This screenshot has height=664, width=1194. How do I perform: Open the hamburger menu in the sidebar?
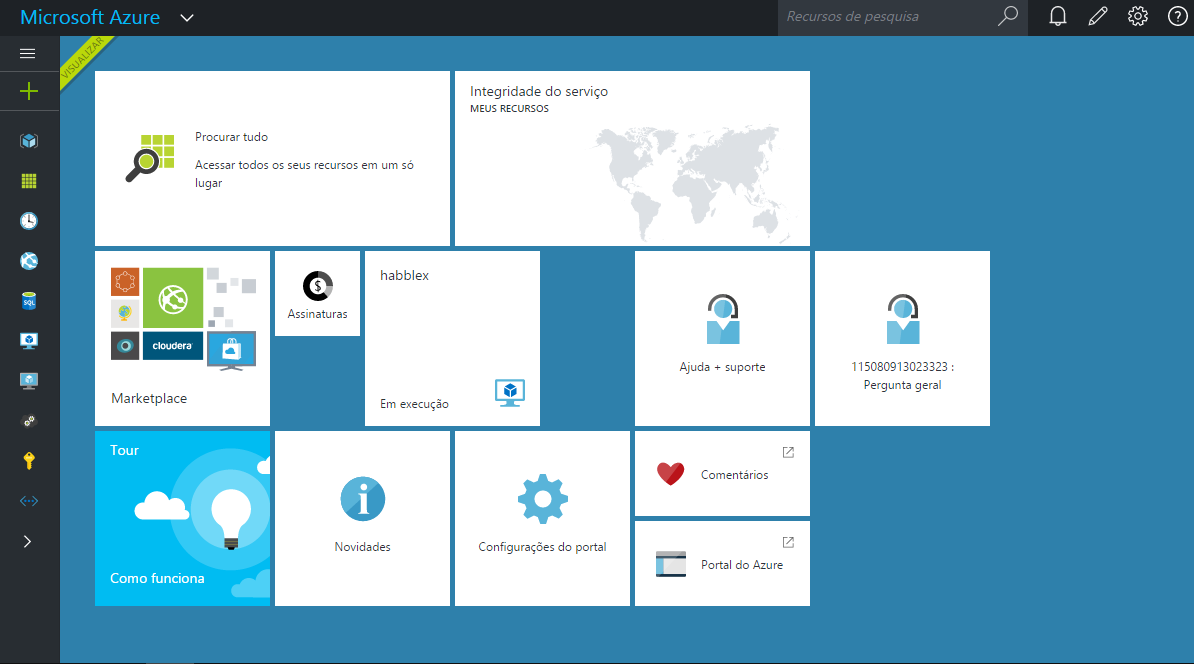click(27, 53)
